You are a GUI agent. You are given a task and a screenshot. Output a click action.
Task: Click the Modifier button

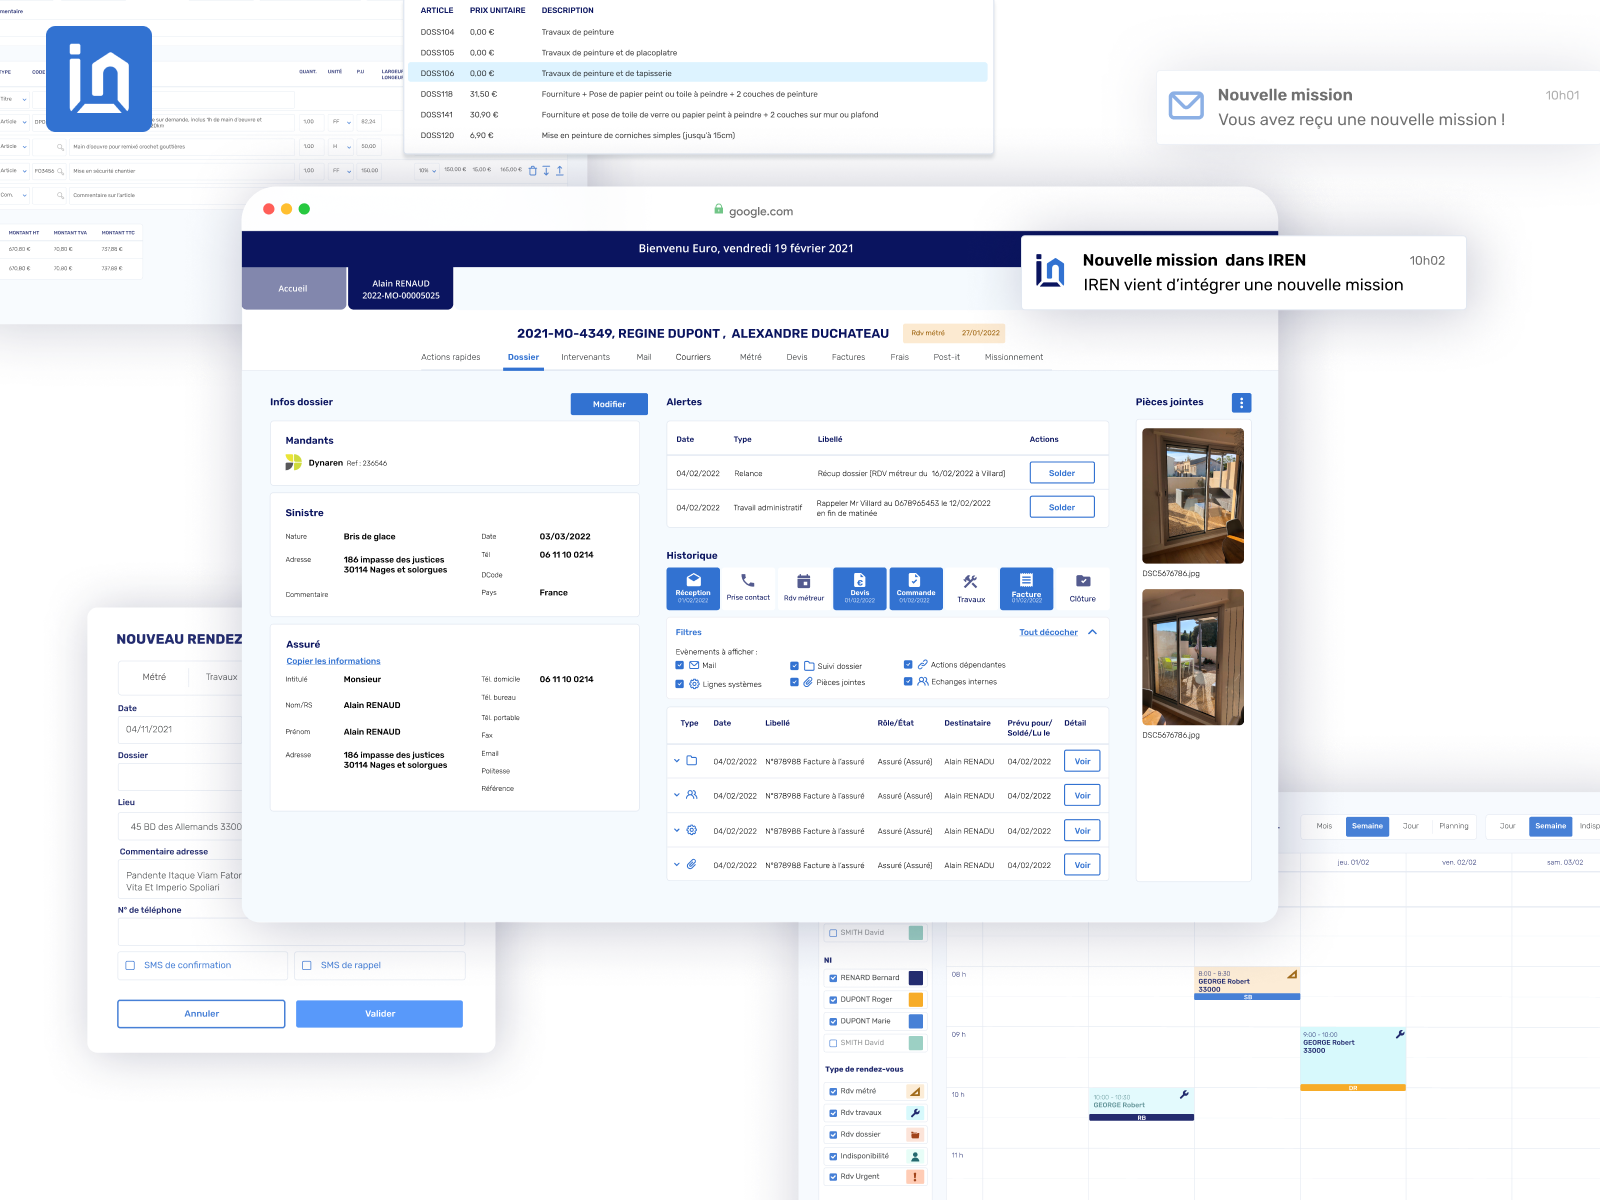coord(609,404)
